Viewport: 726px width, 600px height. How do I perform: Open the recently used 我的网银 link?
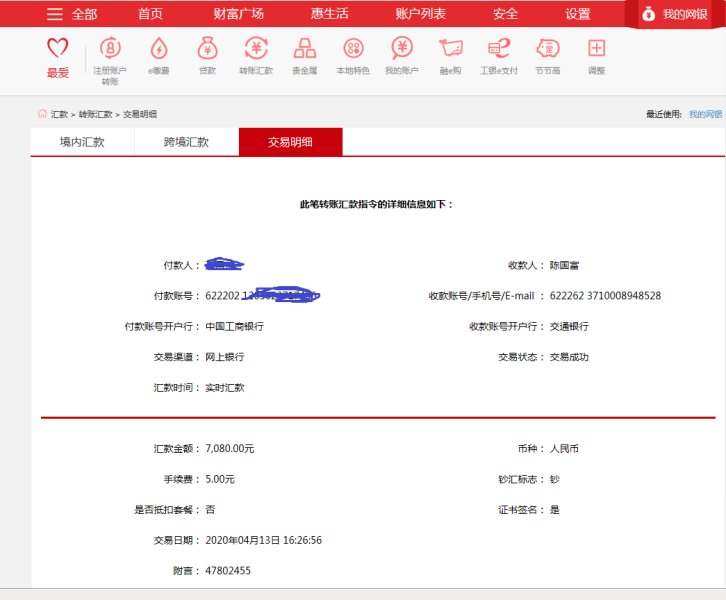705,114
